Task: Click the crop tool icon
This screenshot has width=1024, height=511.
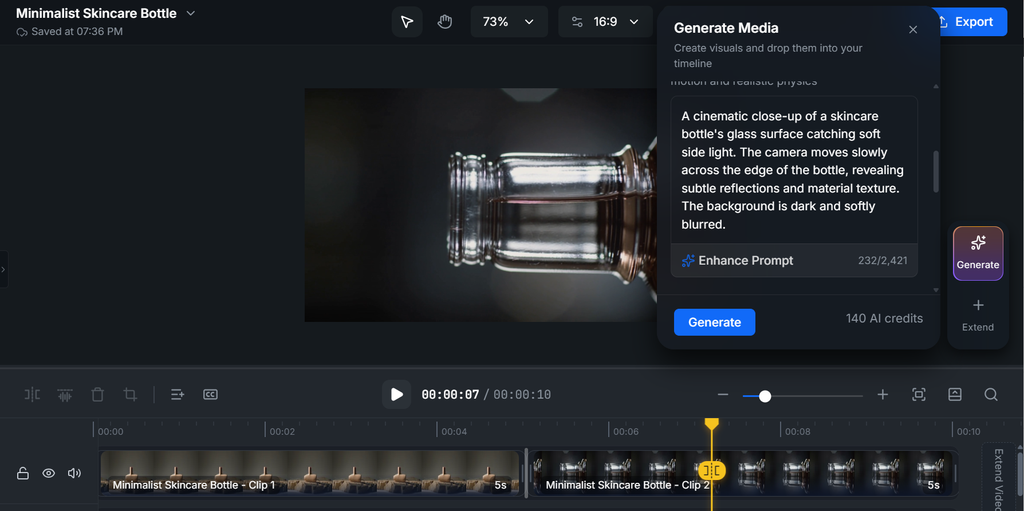Action: pos(130,395)
